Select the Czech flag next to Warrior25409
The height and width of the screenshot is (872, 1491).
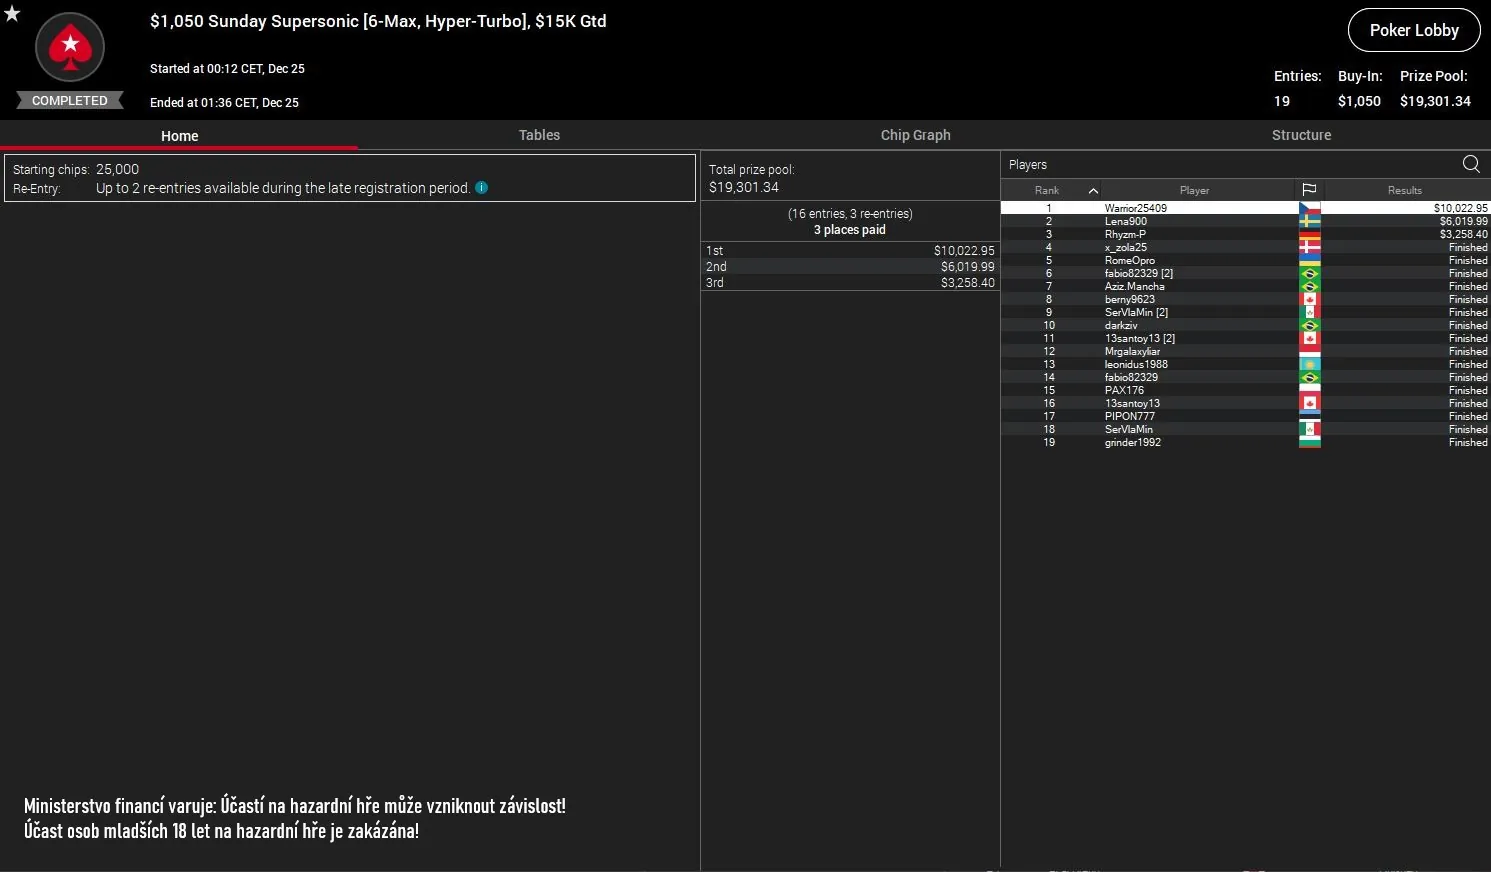pyautogui.click(x=1310, y=207)
